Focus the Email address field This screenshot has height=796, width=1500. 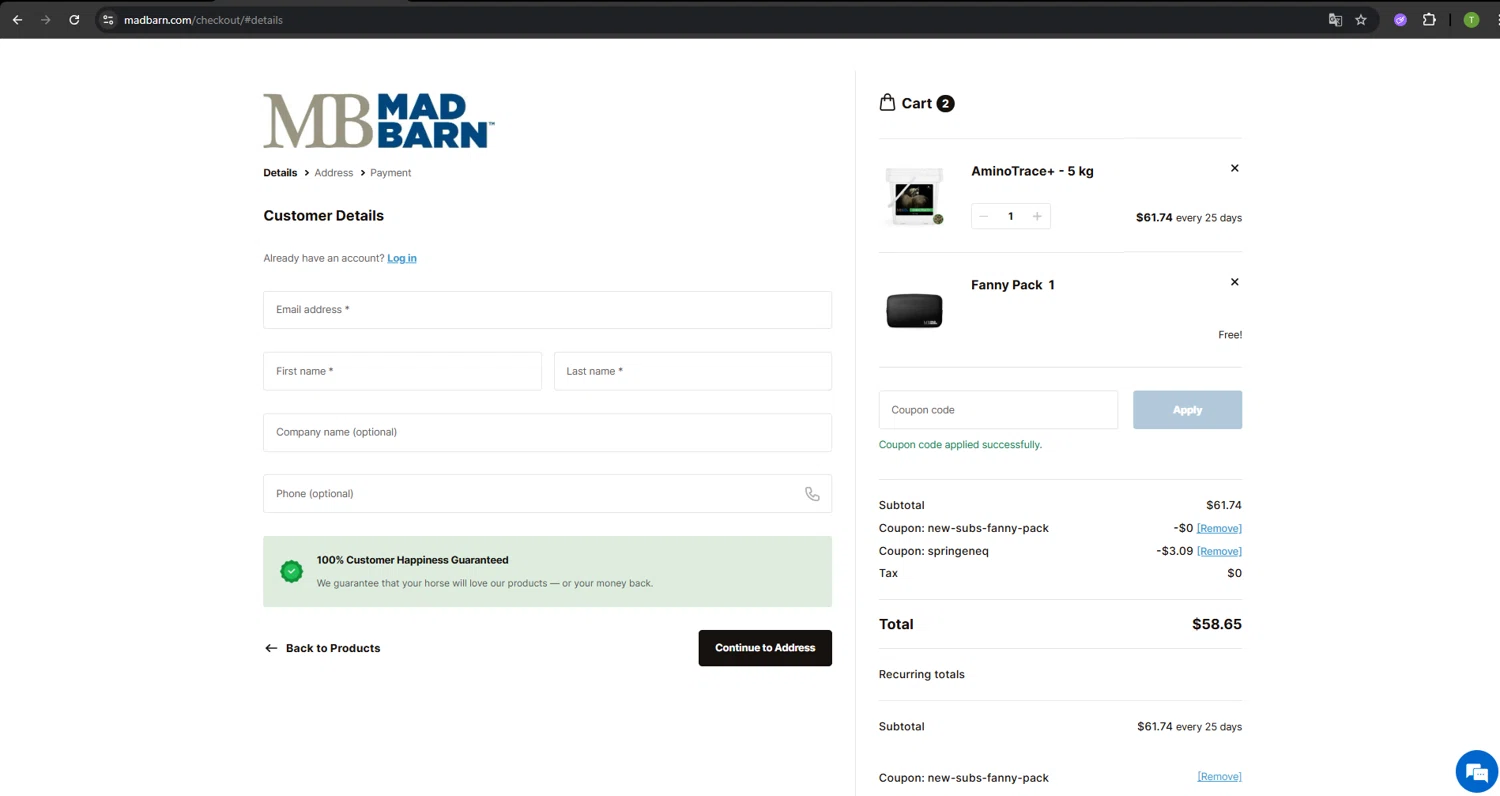(x=547, y=310)
